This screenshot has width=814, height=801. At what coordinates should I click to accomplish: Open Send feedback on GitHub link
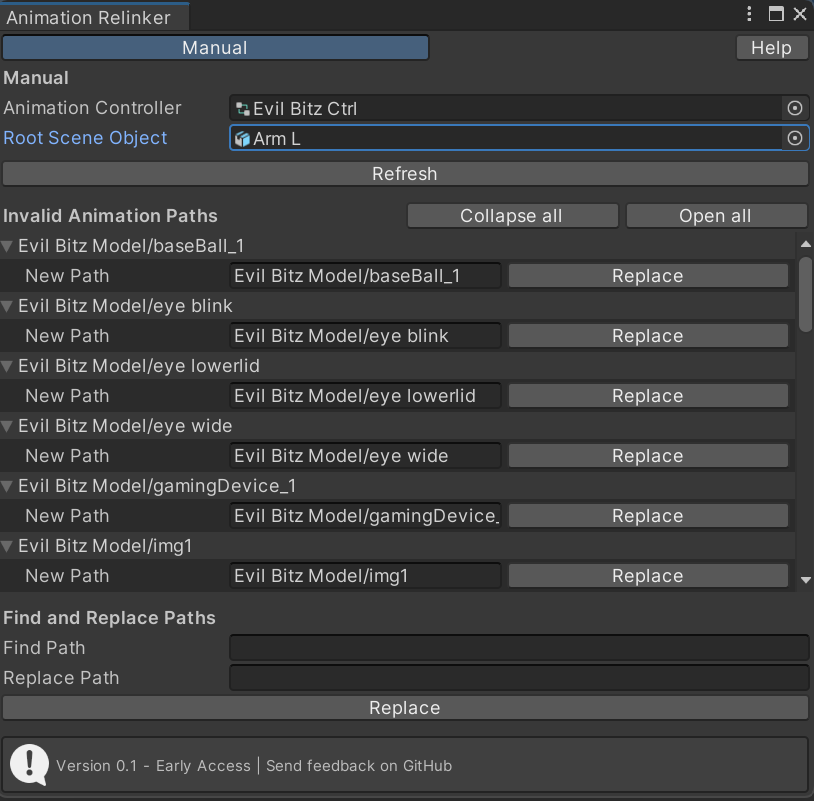click(359, 766)
